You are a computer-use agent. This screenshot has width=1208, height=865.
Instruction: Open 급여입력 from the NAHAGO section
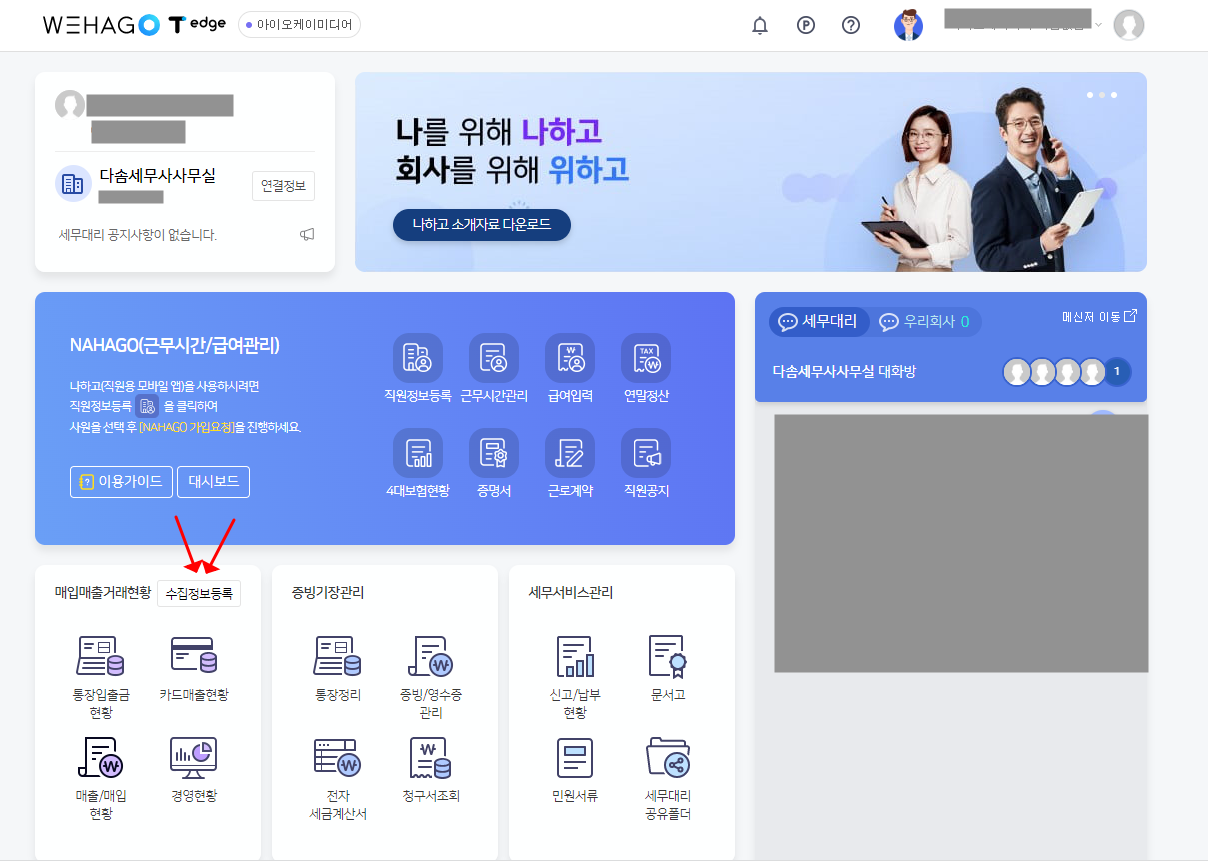pyautogui.click(x=570, y=357)
